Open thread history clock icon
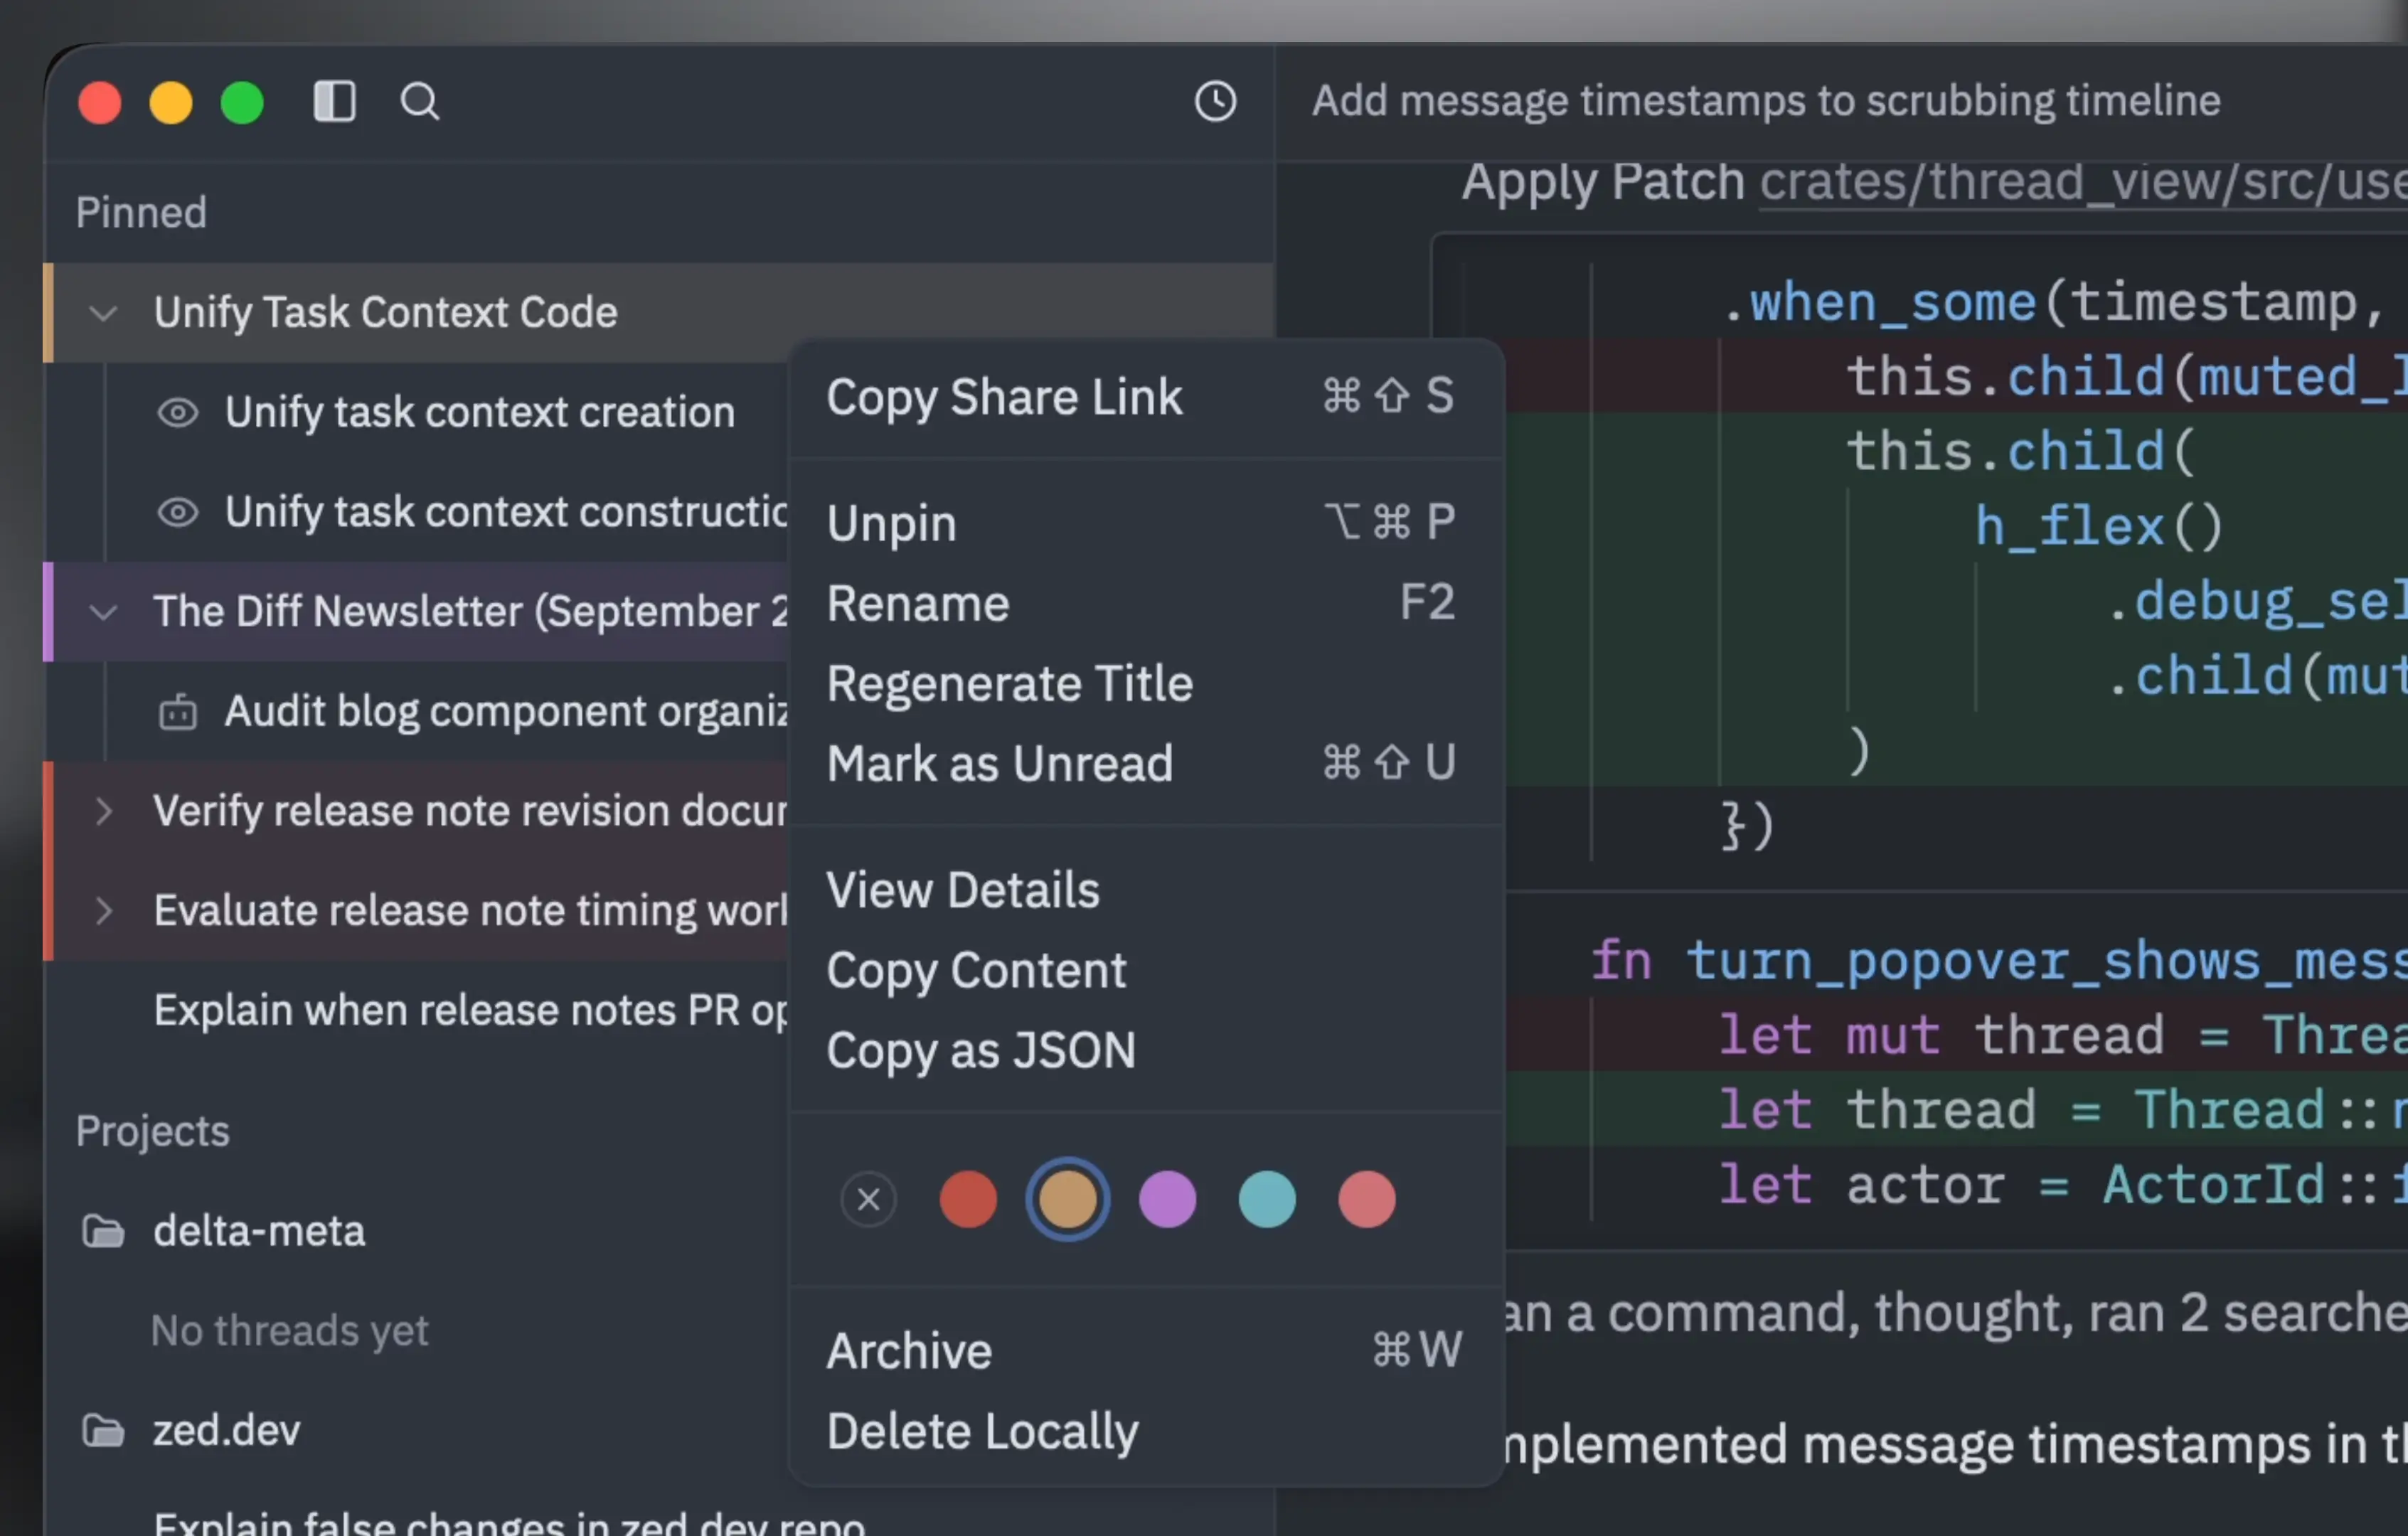Viewport: 2408px width, 1536px height. tap(1215, 101)
